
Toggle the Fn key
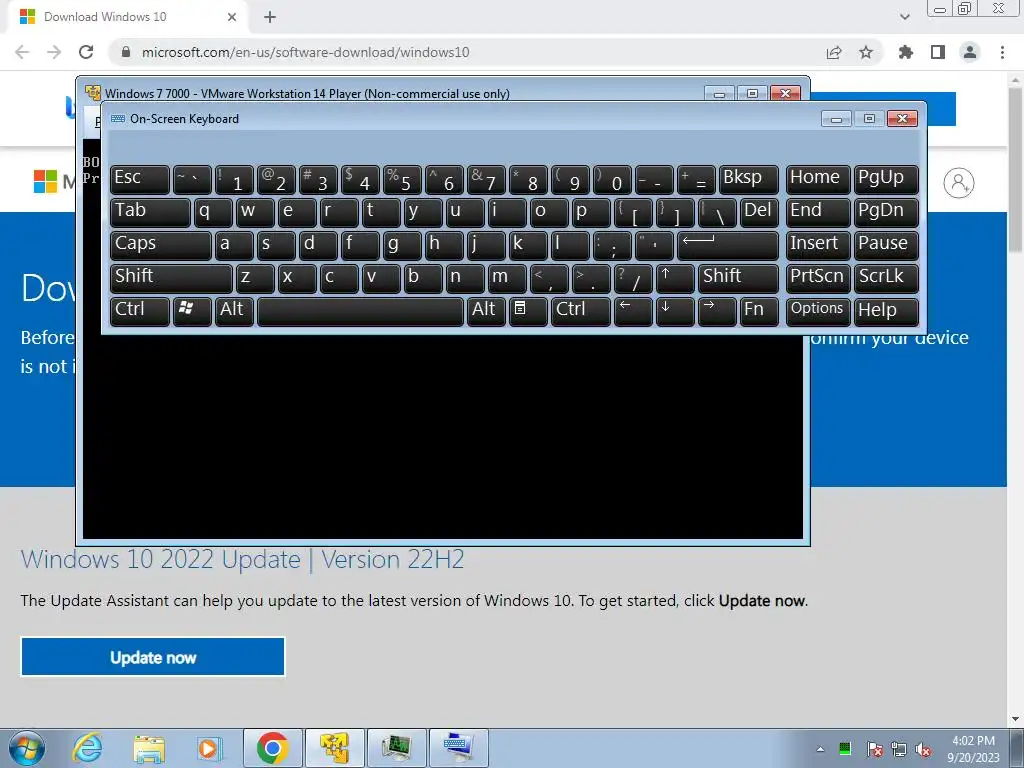tap(759, 310)
